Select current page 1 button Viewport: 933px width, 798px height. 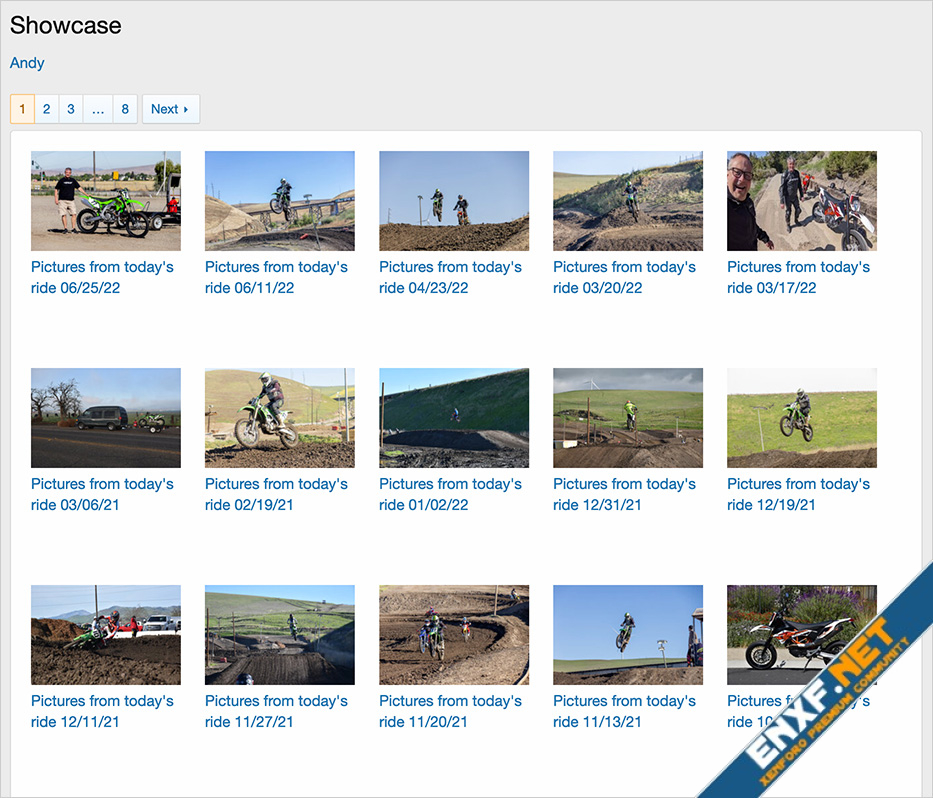pos(23,109)
